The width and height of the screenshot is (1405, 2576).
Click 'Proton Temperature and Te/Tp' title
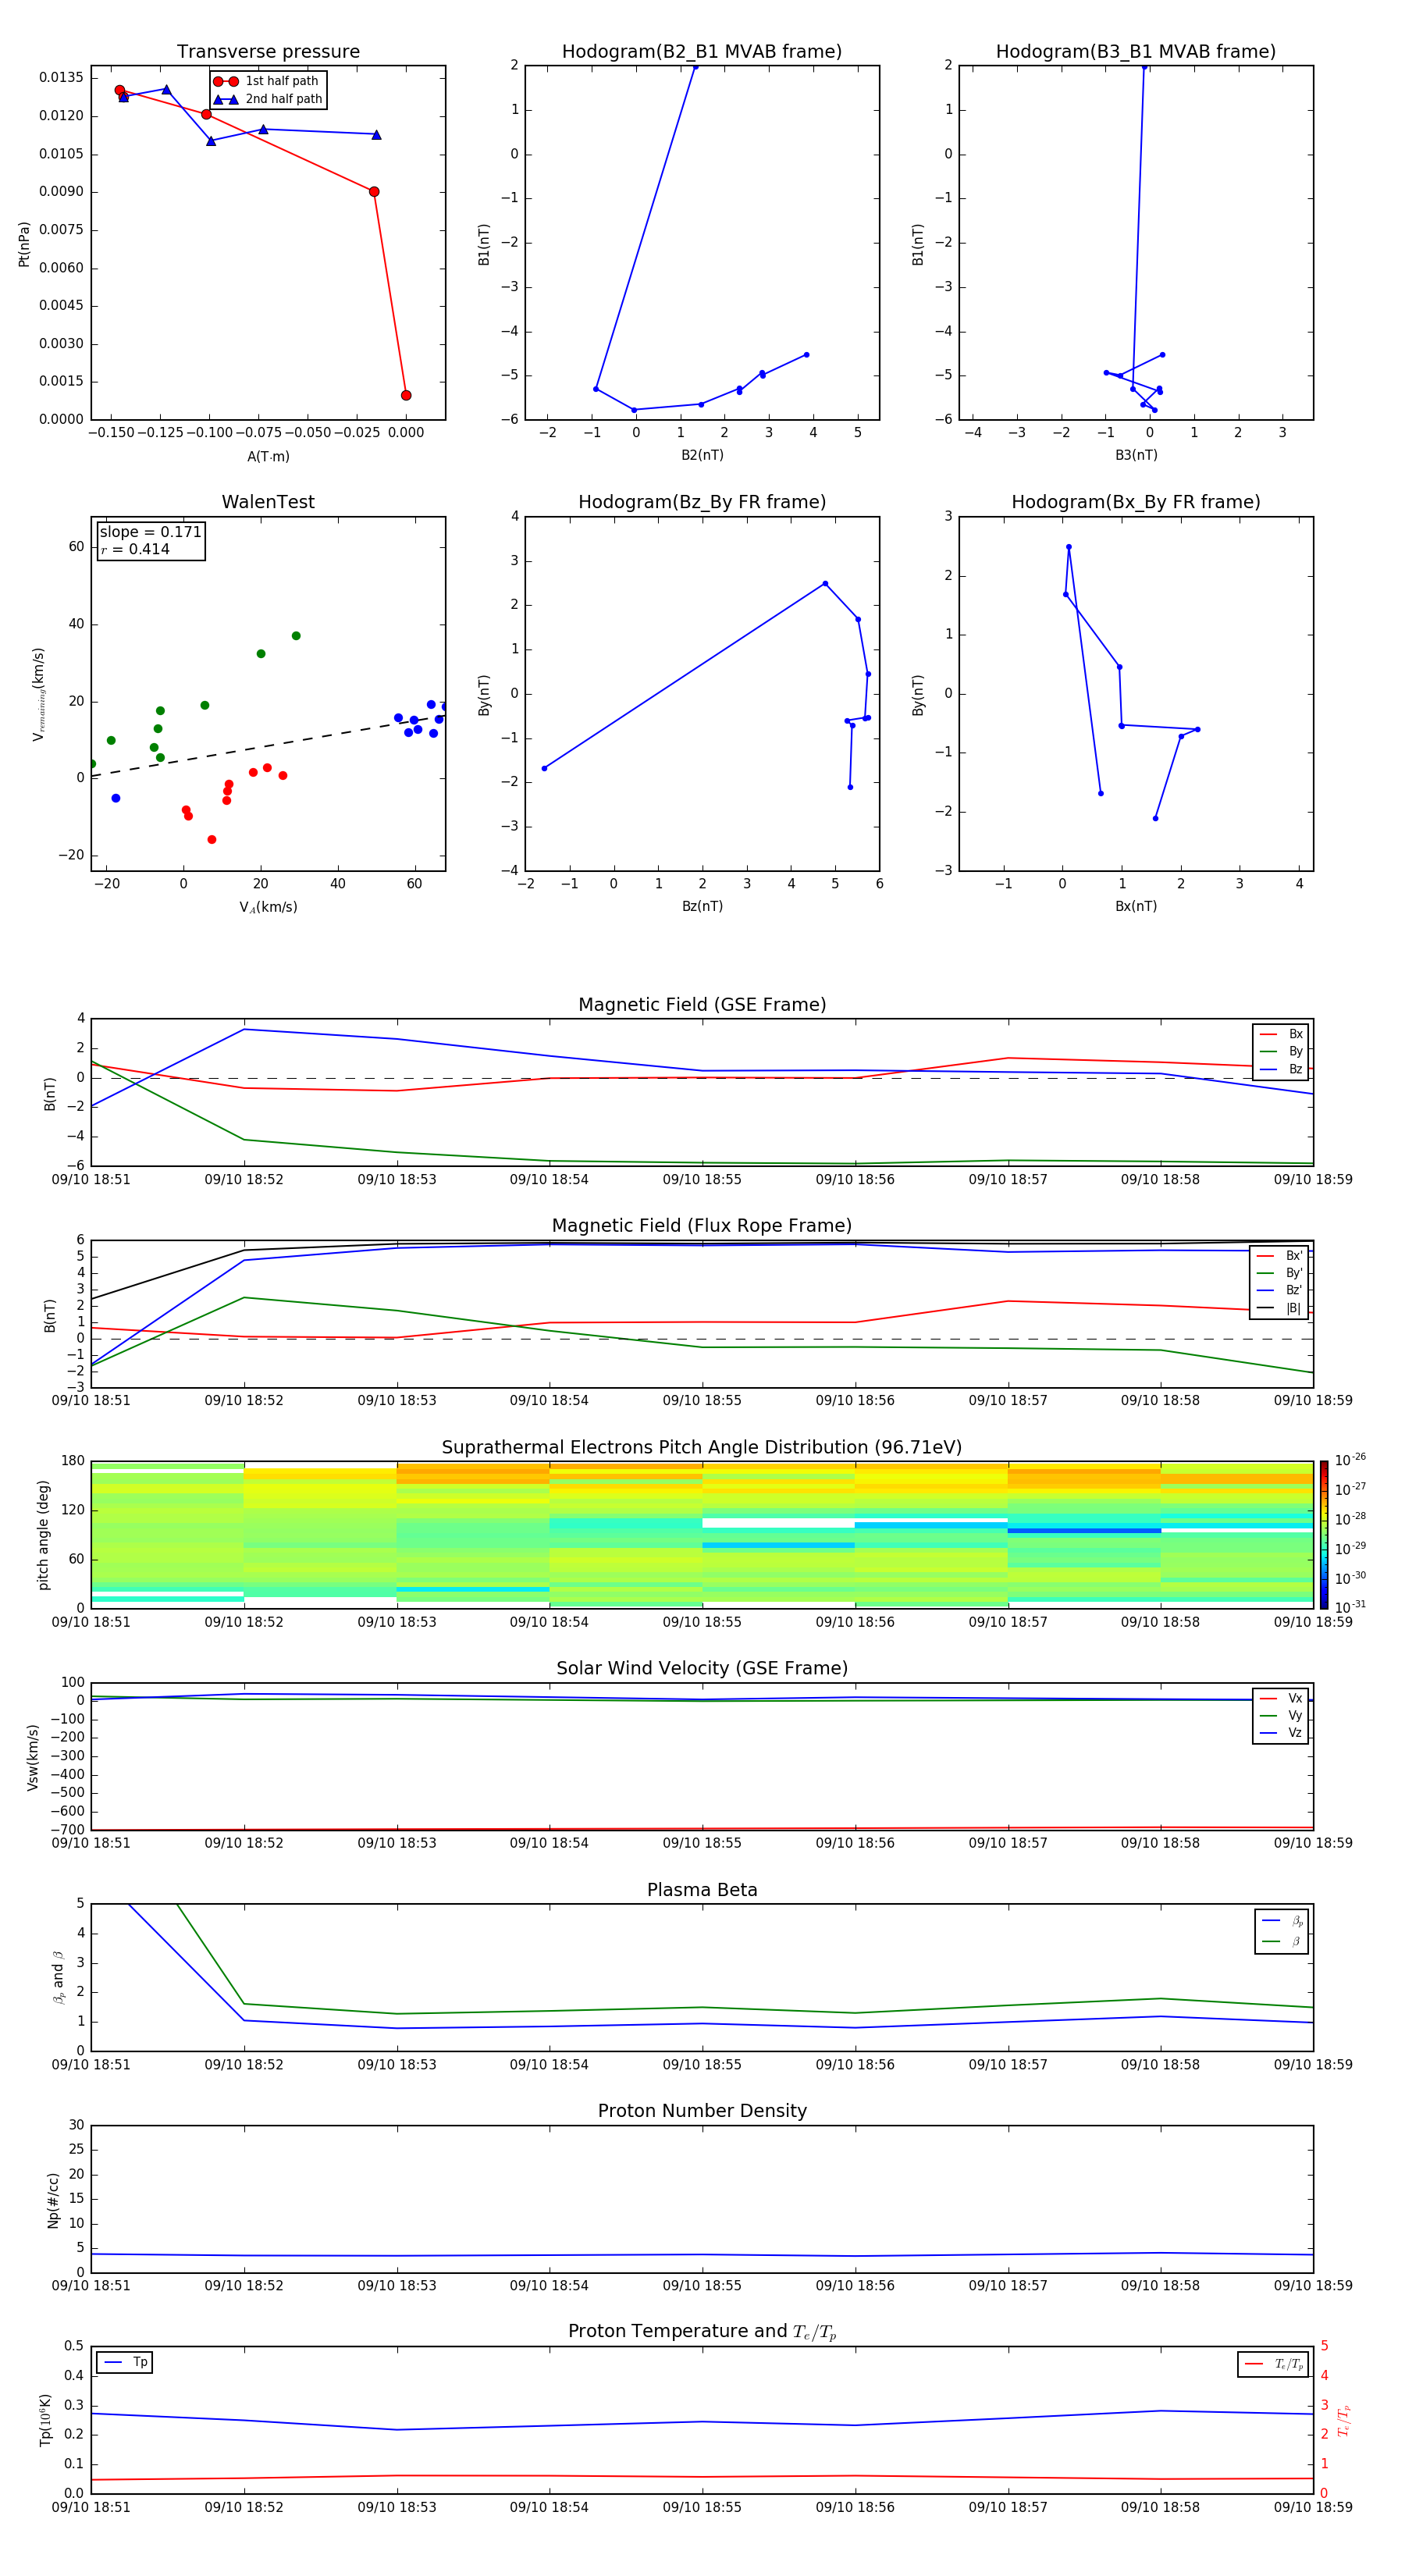click(702, 2332)
